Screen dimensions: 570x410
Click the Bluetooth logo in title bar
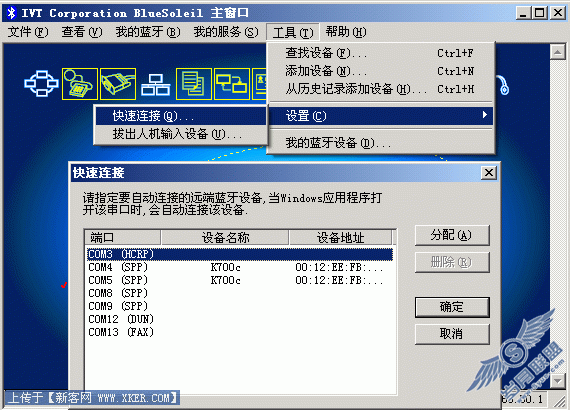[12, 13]
